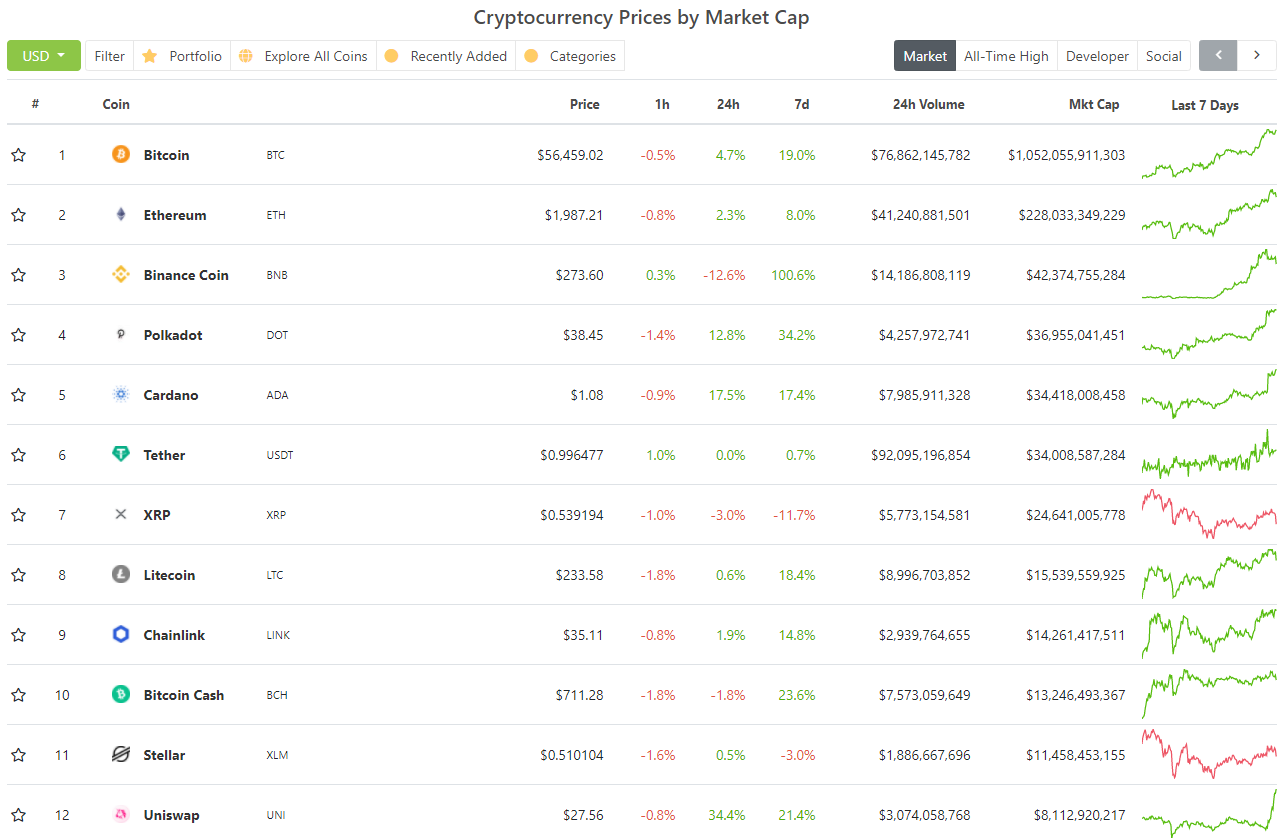This screenshot has width=1284, height=838.
Task: Star the Stellar row
Action: tap(18, 755)
